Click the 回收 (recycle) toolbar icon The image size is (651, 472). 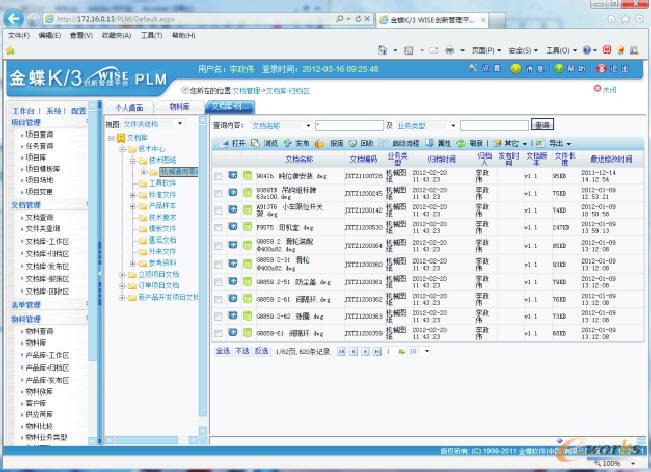[x=352, y=143]
